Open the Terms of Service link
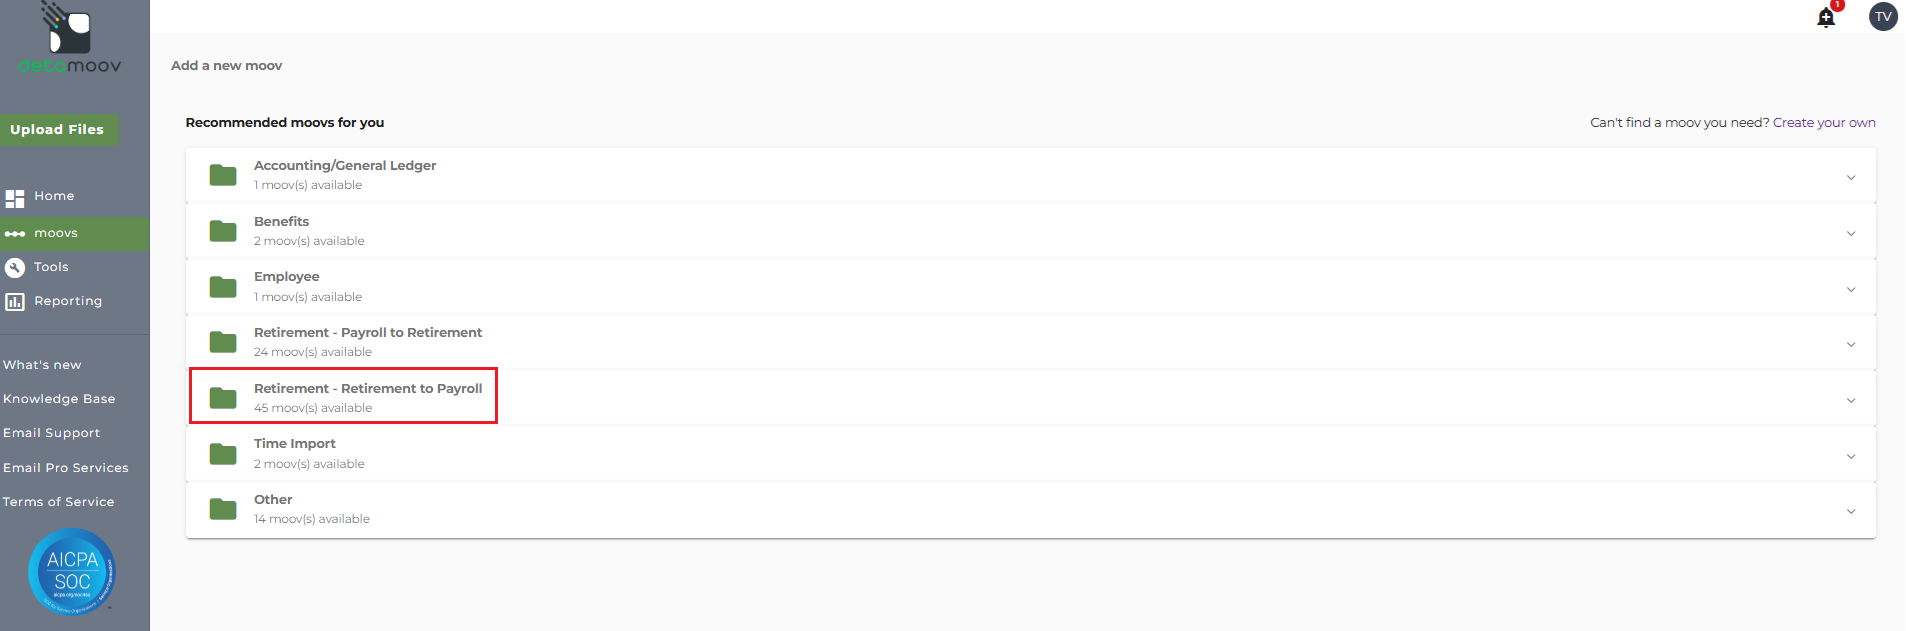The height and width of the screenshot is (631, 1906). click(x=58, y=502)
